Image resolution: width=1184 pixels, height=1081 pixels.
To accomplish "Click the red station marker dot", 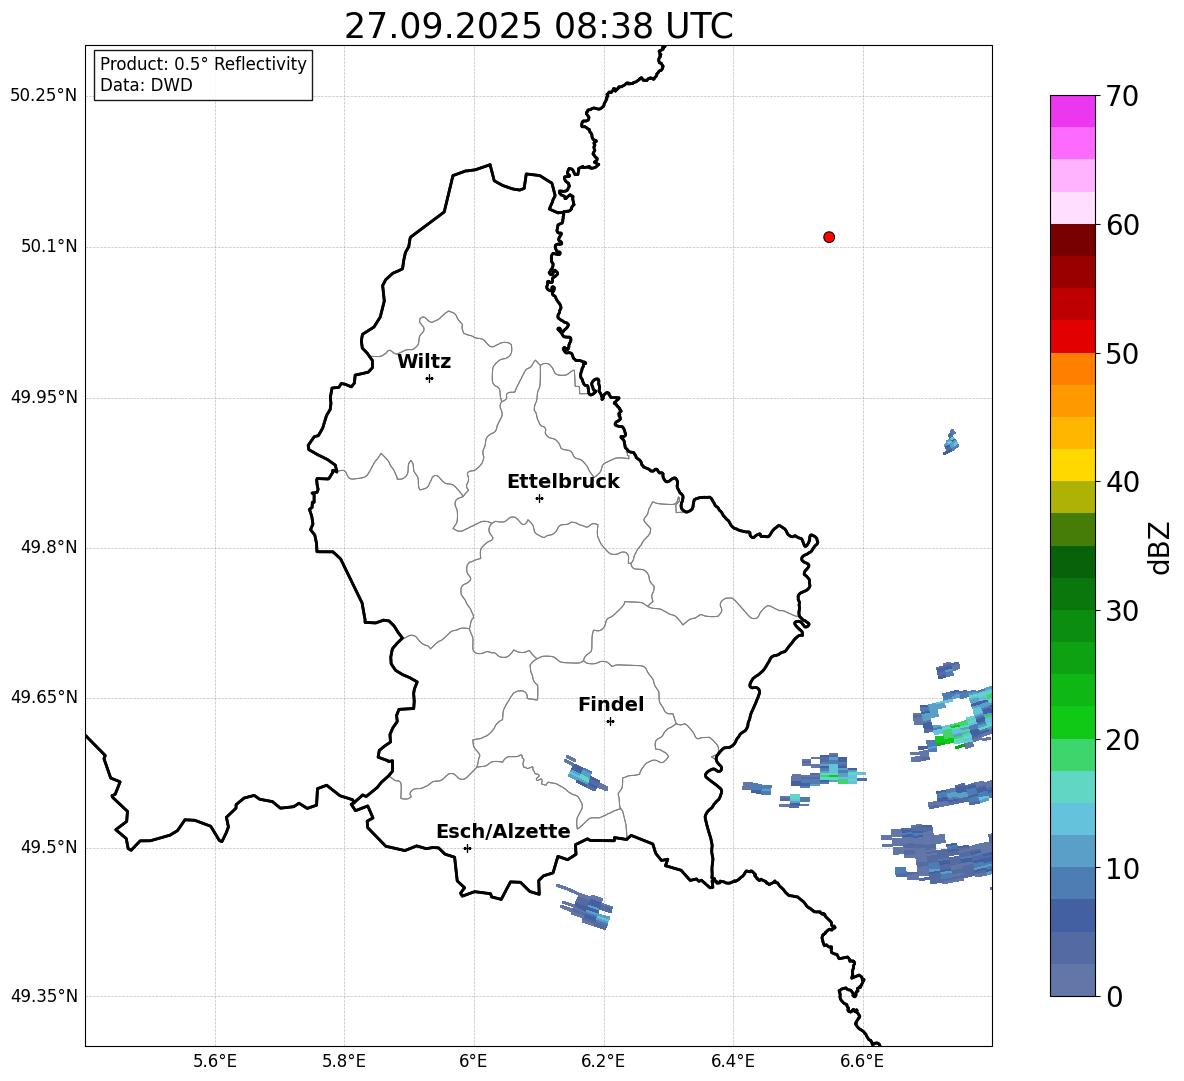I will 829,237.
